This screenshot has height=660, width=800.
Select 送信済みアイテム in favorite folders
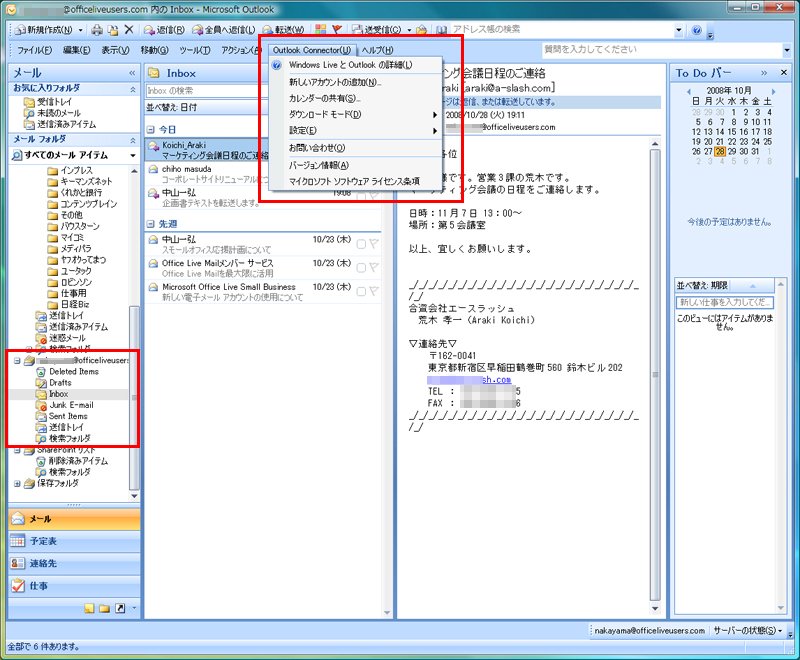click(66, 124)
